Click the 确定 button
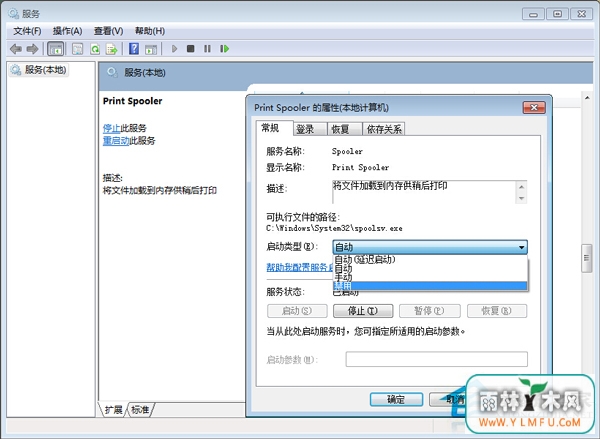600x439 pixels. 396,400
